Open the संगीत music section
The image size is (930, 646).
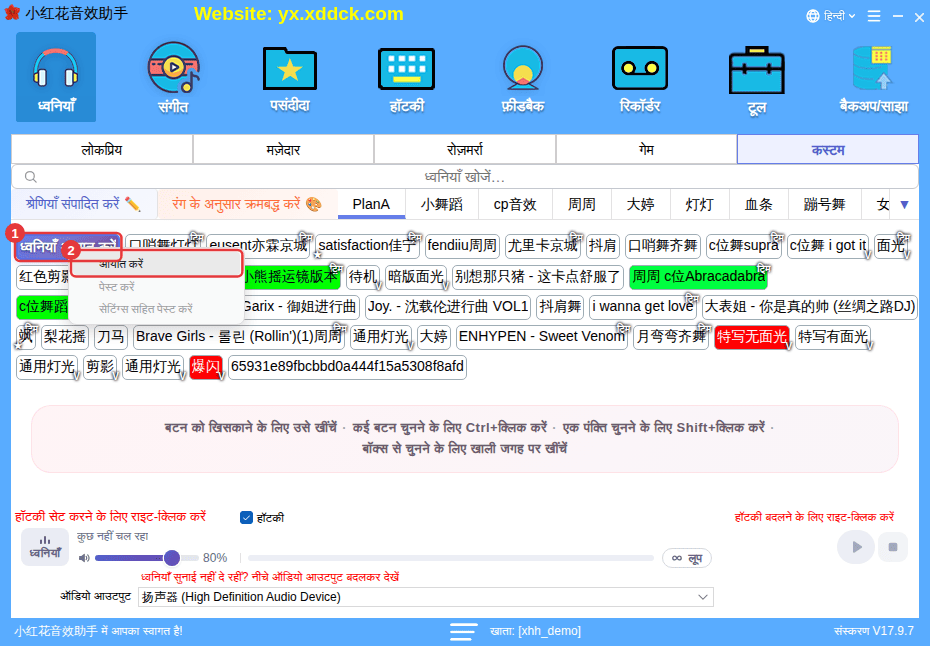coord(173,77)
